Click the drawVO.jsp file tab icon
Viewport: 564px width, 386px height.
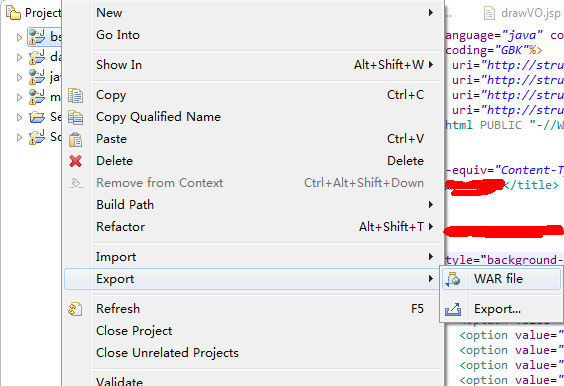[489, 13]
